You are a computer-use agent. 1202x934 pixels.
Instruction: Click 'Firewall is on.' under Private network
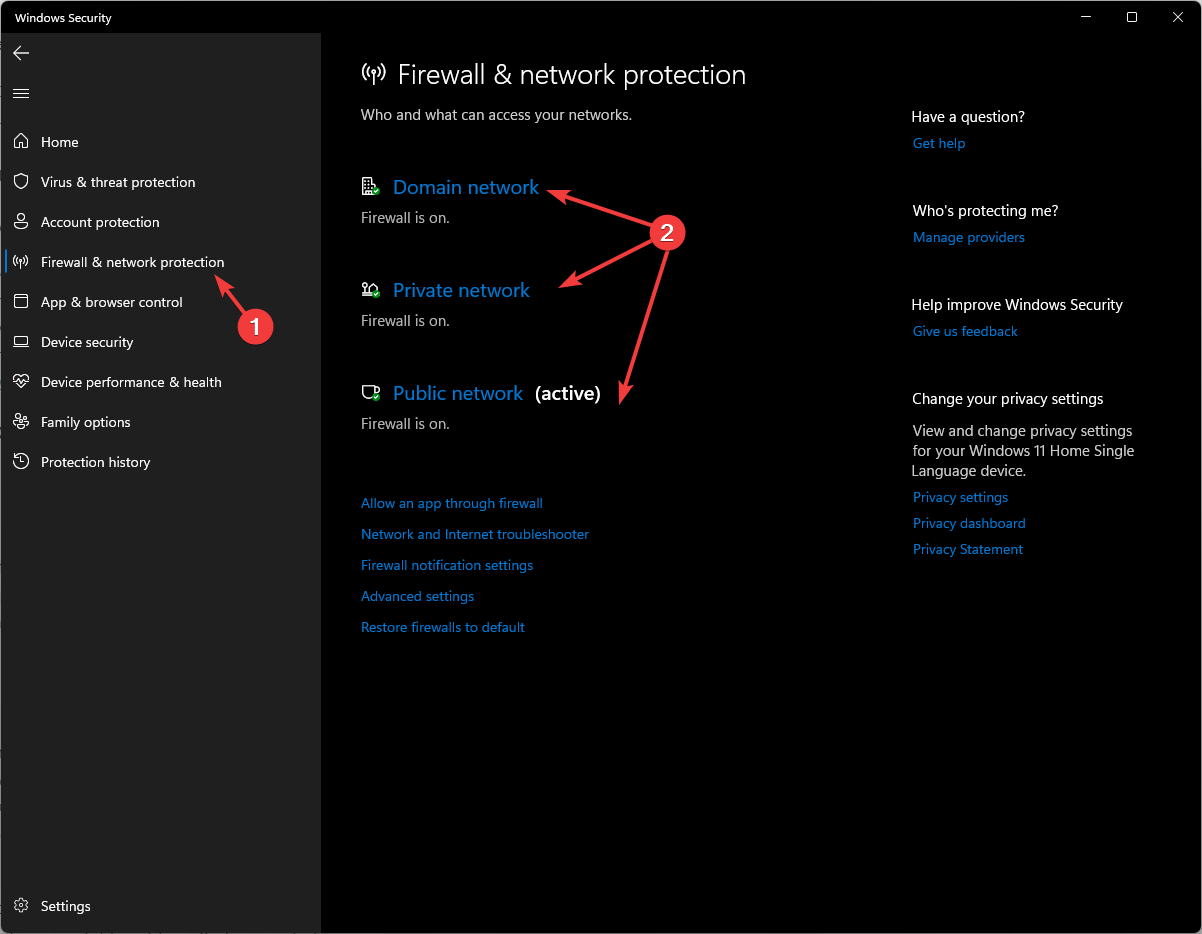tap(405, 320)
